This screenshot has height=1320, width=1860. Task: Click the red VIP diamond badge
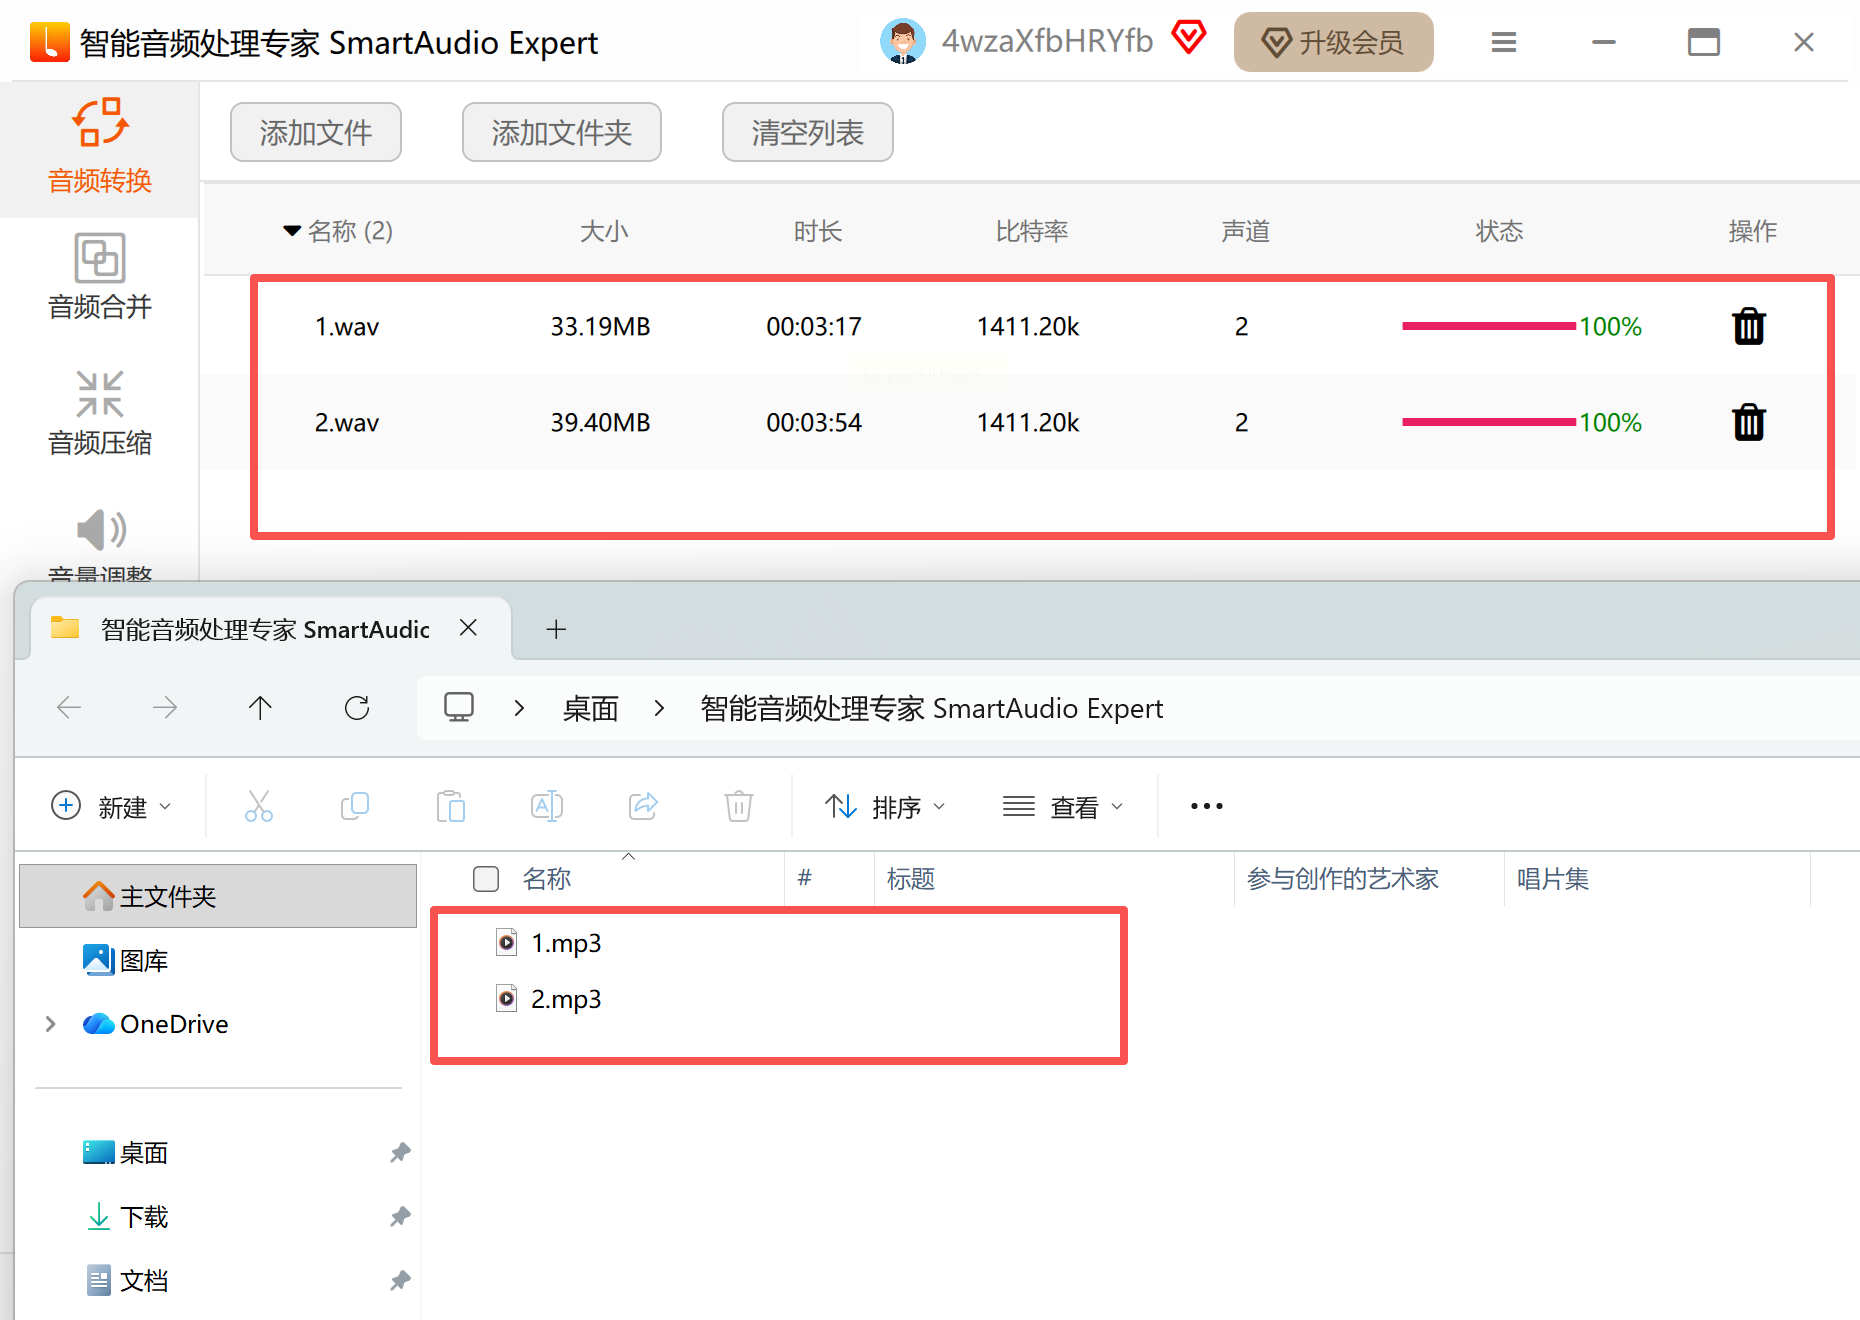tap(1189, 38)
